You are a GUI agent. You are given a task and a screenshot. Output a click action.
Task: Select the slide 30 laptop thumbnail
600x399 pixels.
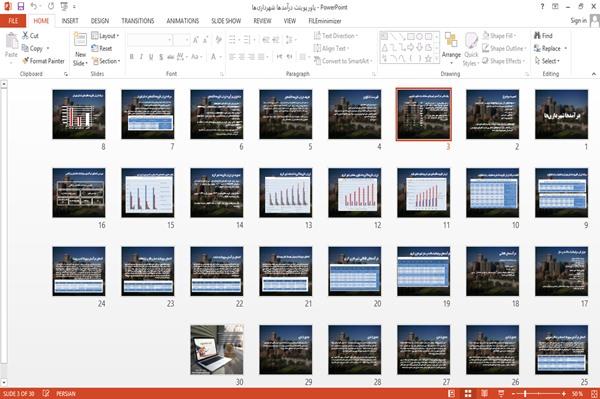tap(217, 350)
